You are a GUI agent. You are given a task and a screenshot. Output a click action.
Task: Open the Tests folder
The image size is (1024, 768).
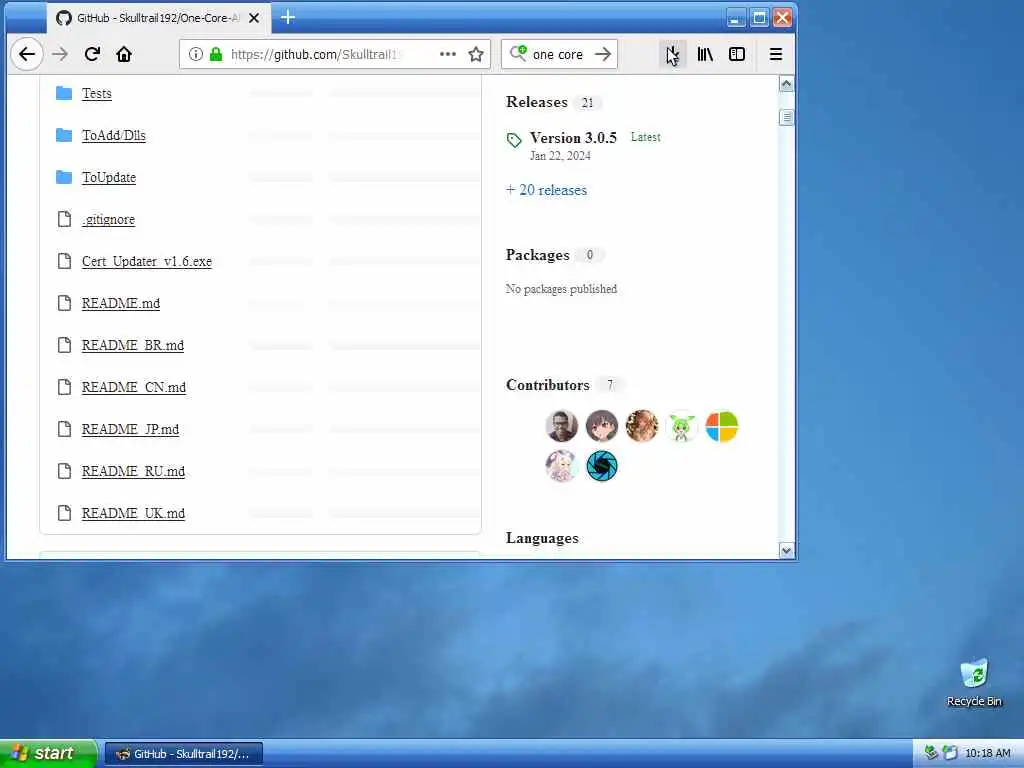tap(97, 93)
